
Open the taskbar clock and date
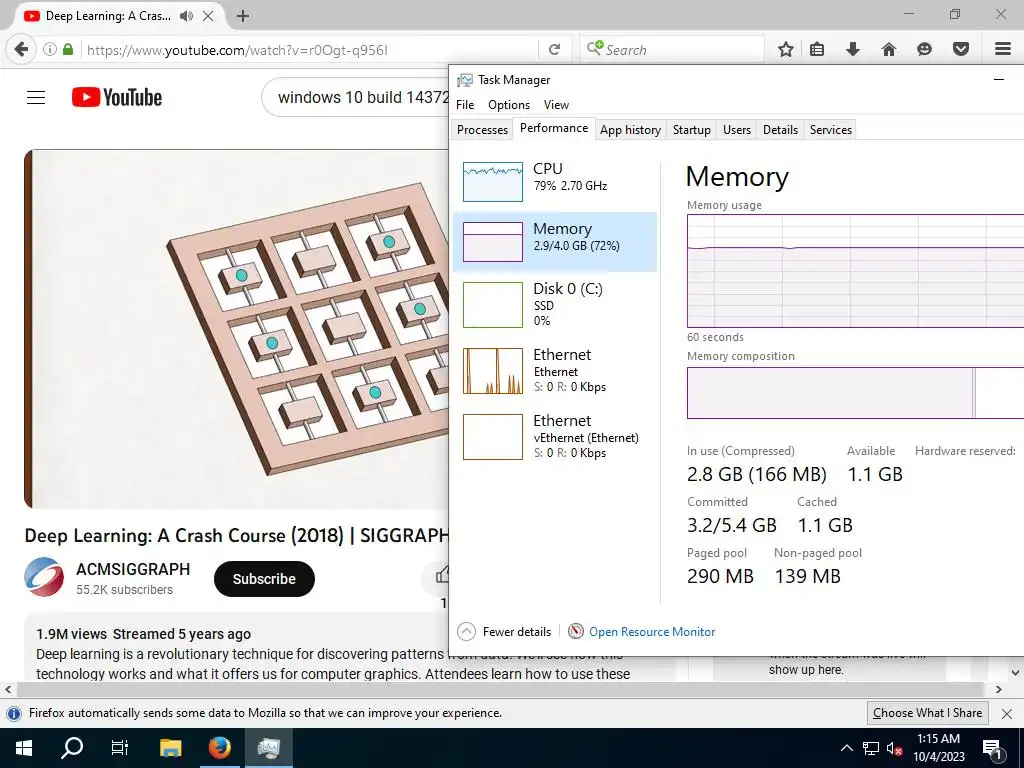click(x=938, y=748)
